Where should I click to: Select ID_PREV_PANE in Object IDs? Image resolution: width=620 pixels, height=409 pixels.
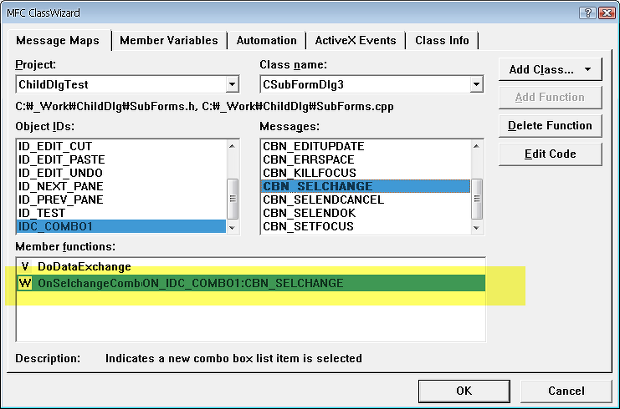122,200
